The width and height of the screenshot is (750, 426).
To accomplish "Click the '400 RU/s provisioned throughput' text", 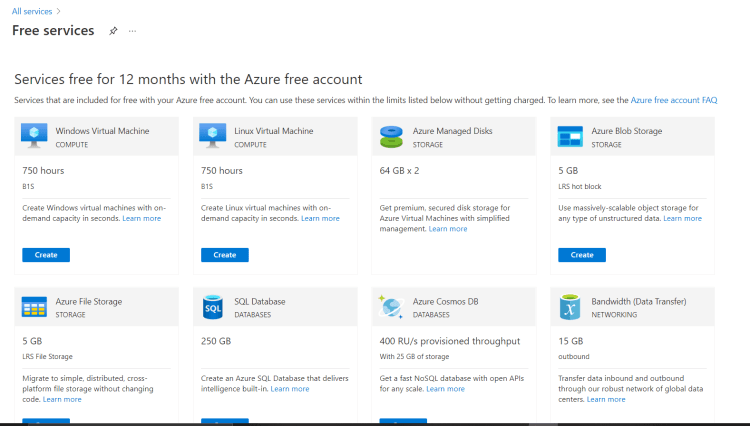I will (450, 341).
